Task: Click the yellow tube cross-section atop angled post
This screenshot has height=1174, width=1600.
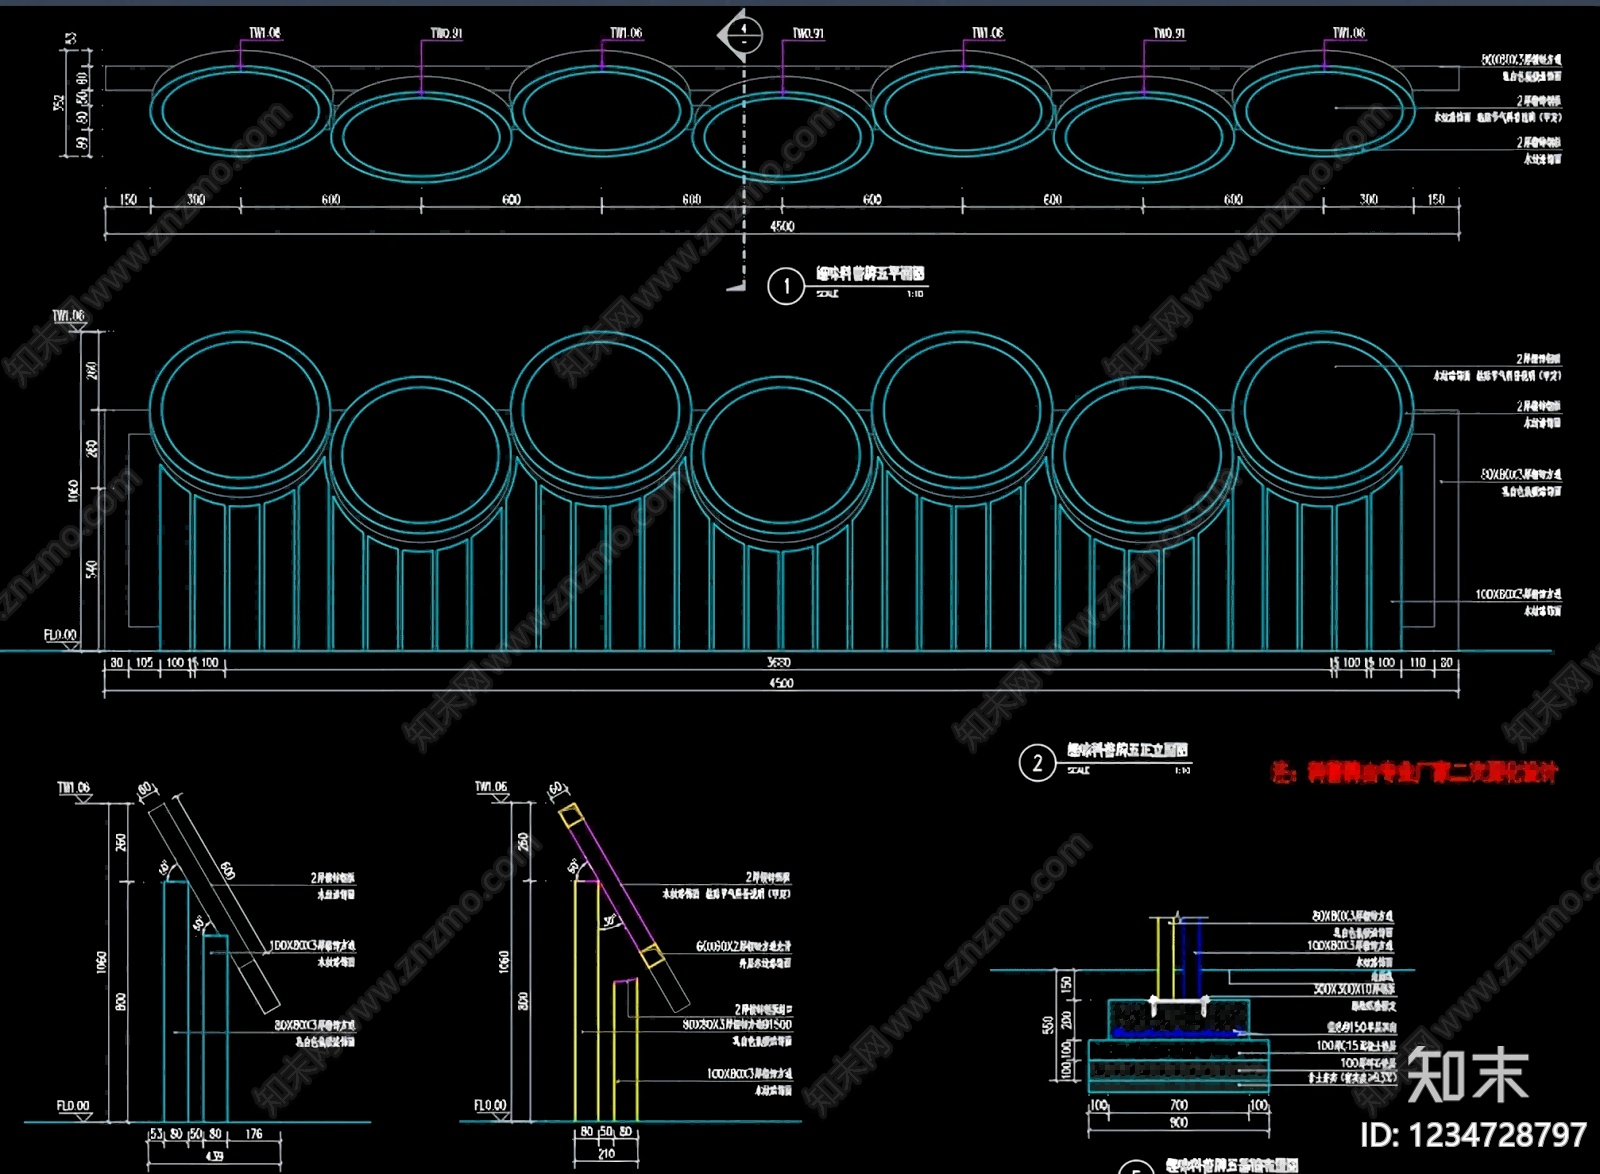Action: point(570,815)
